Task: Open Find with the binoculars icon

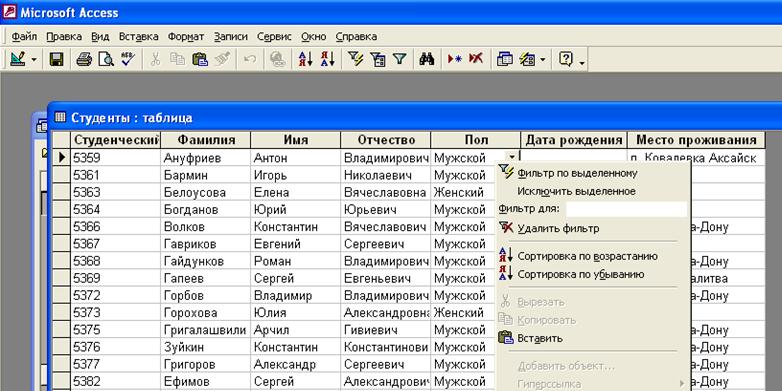Action: coord(426,59)
